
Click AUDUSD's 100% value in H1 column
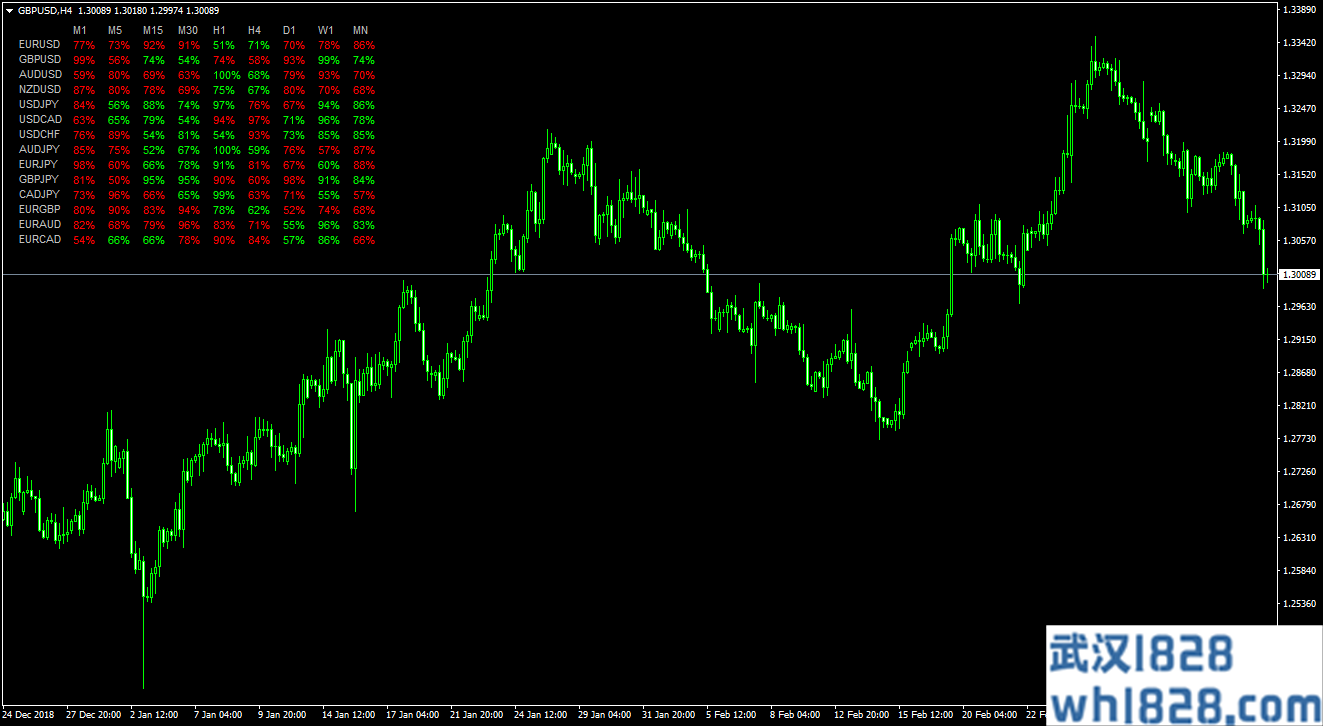[227, 75]
